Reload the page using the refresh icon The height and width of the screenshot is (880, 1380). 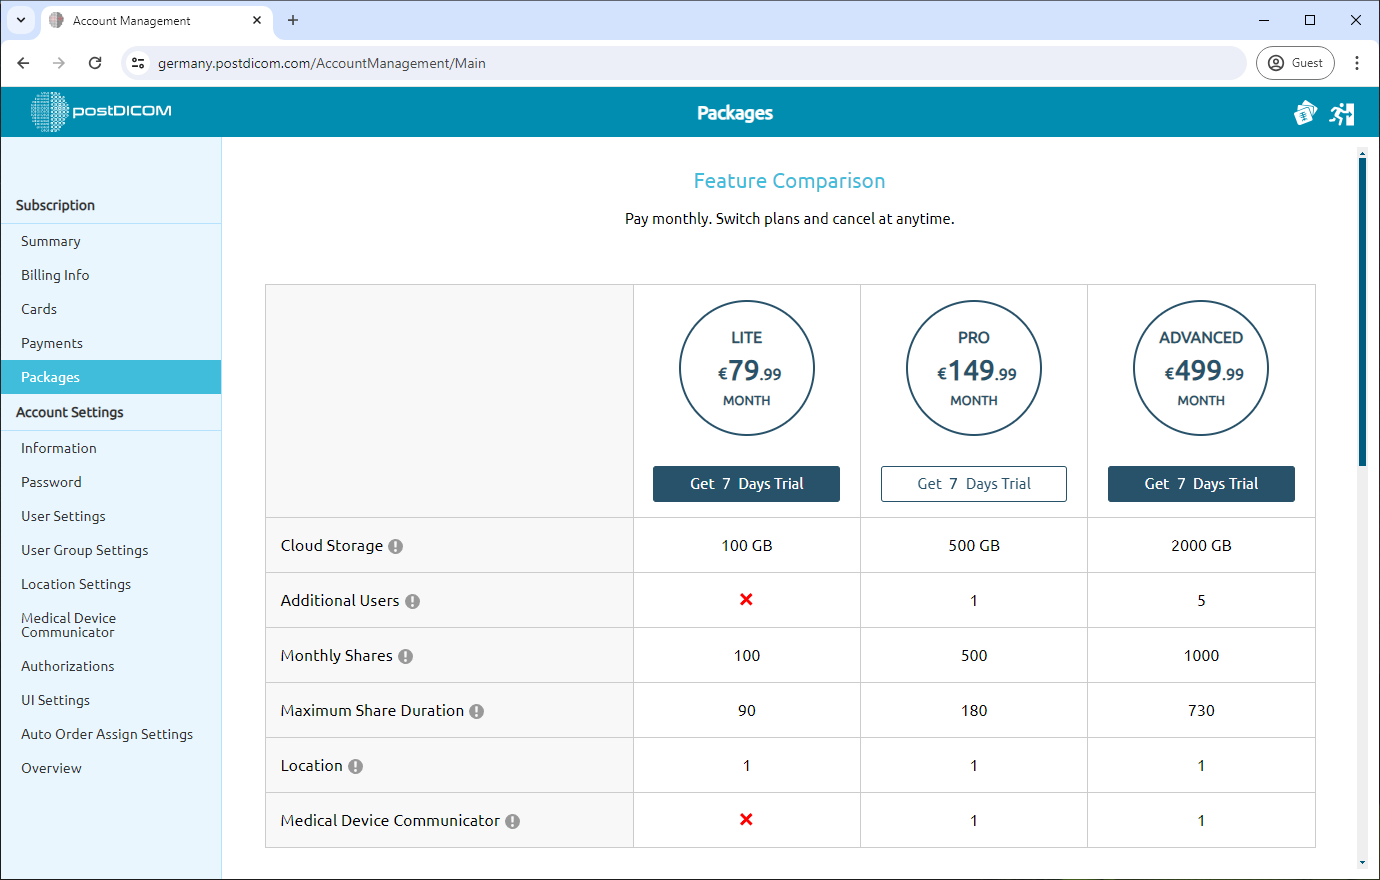click(x=95, y=62)
